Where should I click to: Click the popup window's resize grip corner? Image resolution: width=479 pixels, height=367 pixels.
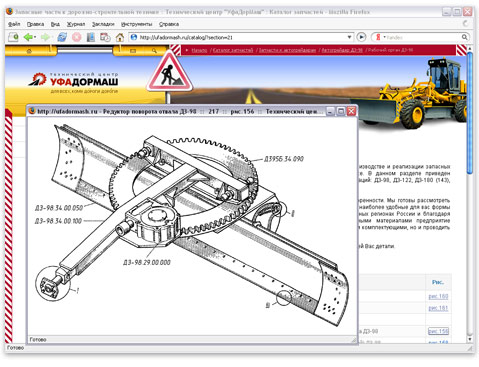coord(354,340)
